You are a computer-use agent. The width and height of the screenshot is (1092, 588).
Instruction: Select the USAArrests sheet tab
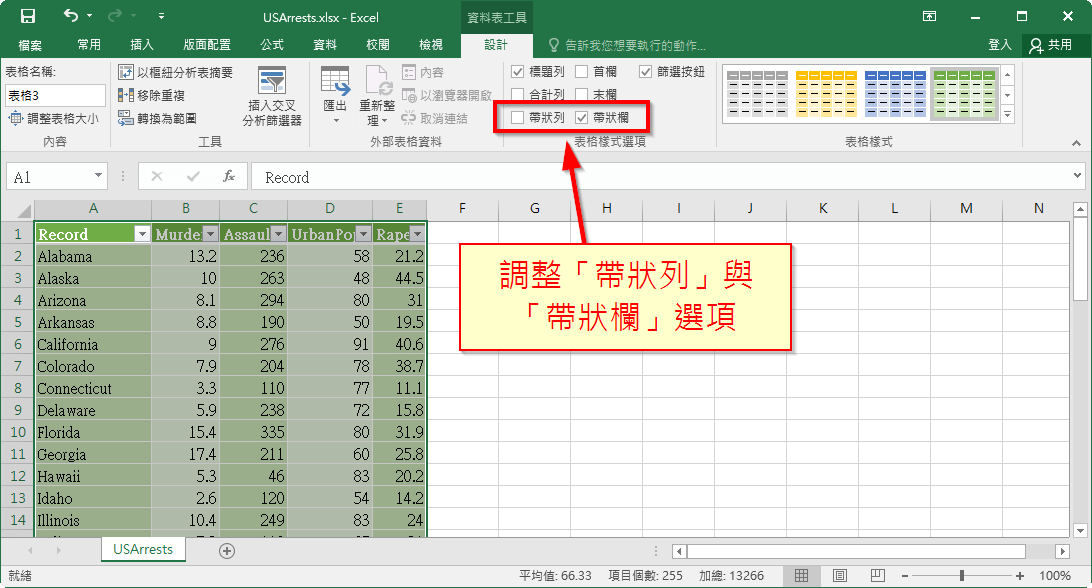point(142,549)
